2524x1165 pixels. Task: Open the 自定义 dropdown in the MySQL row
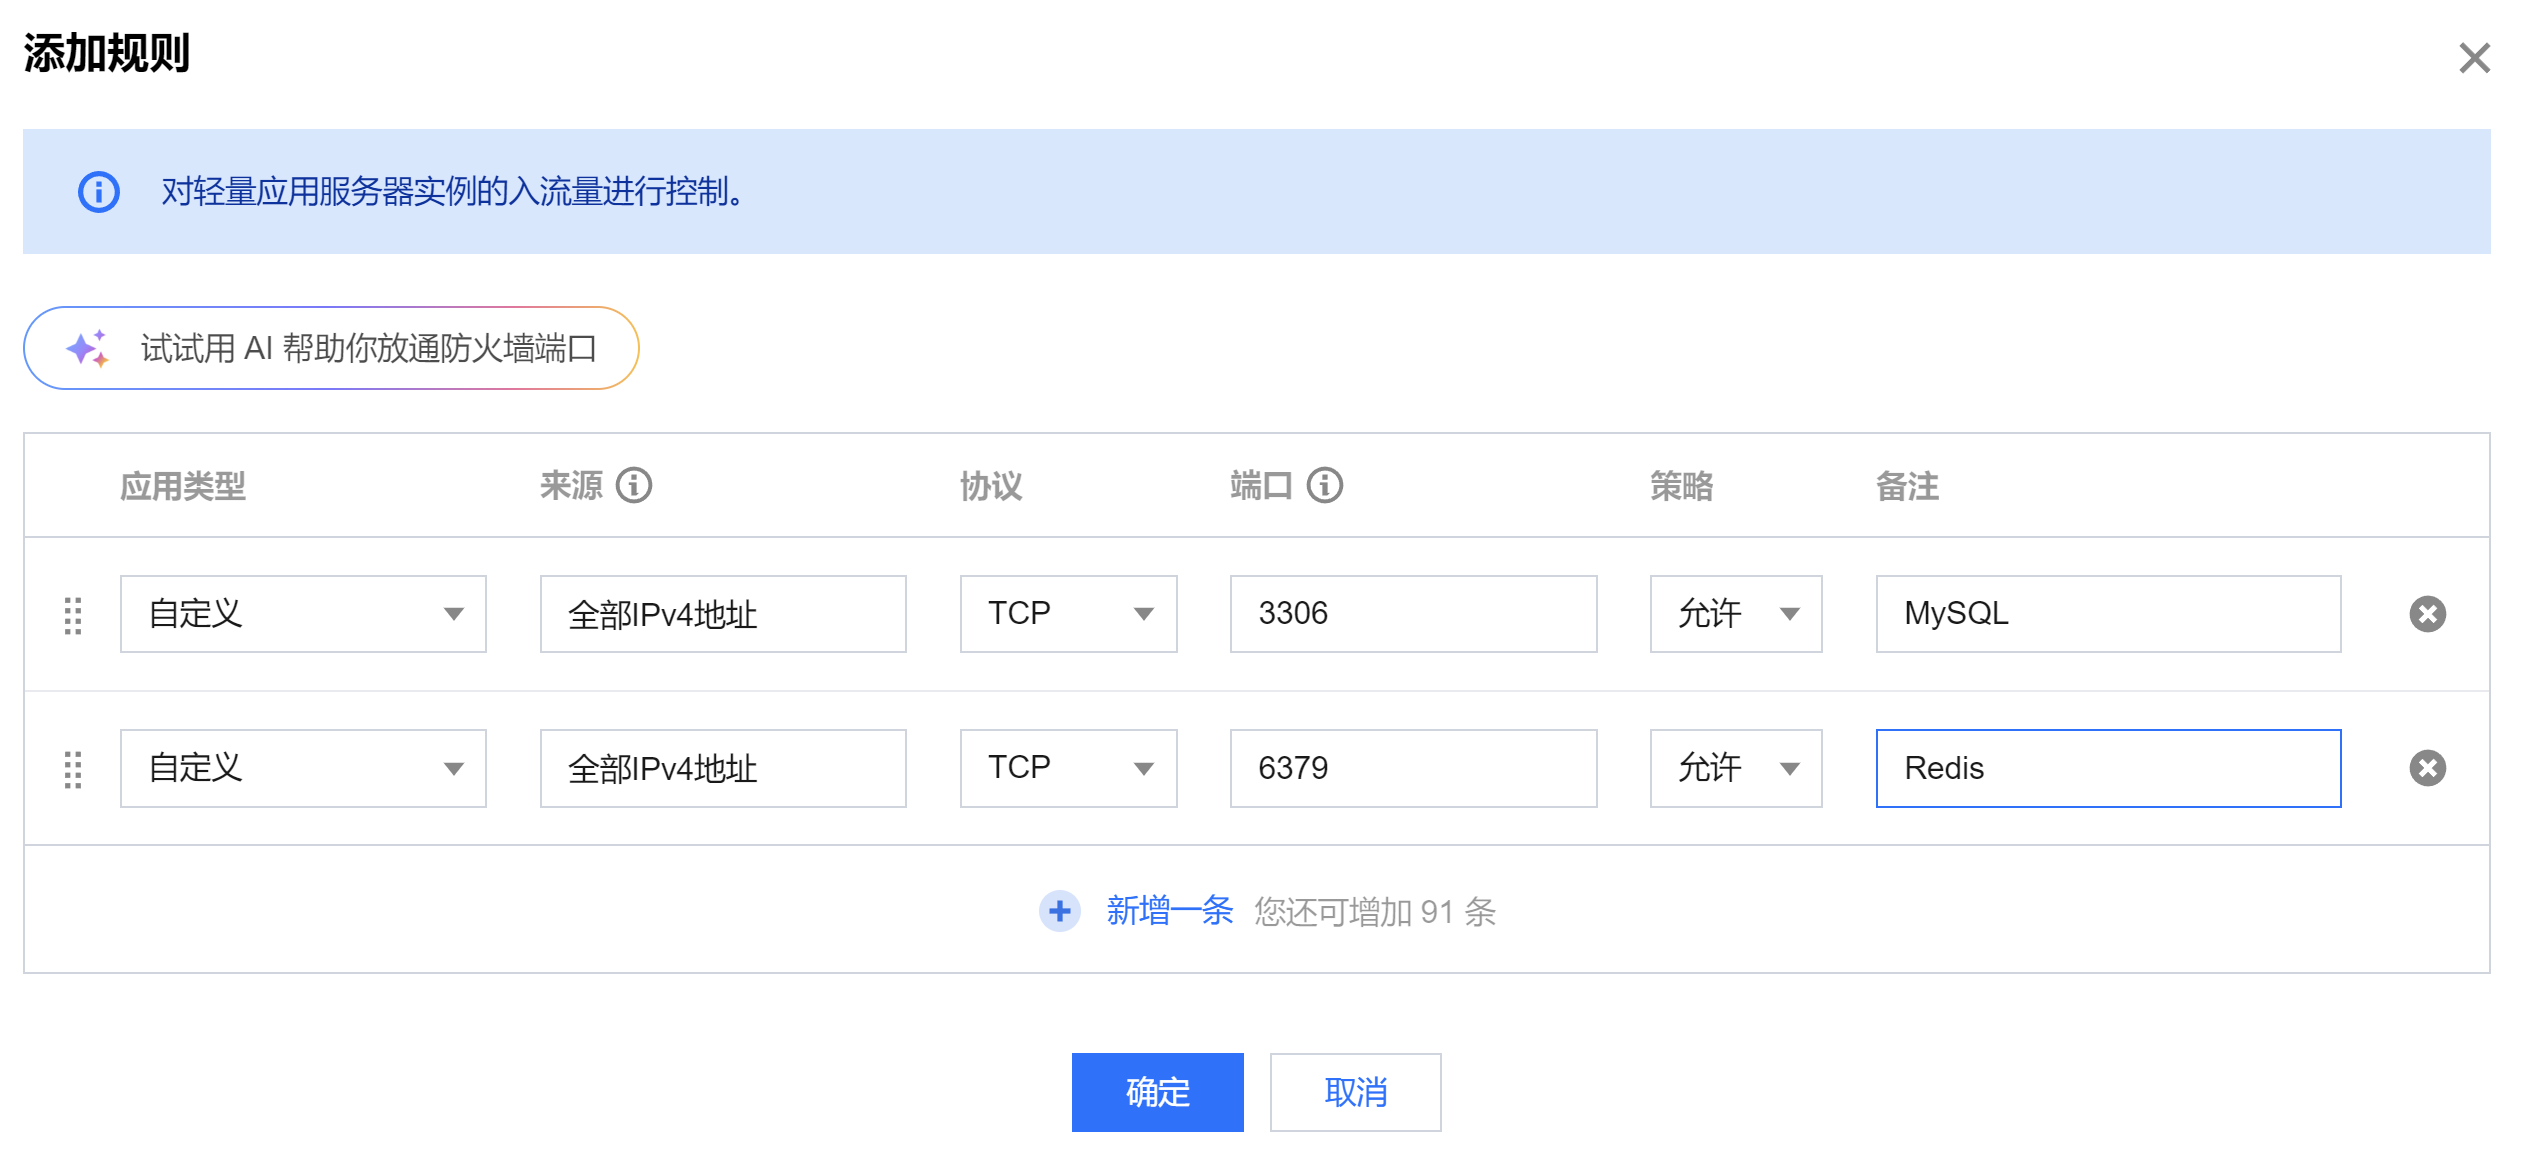[303, 614]
